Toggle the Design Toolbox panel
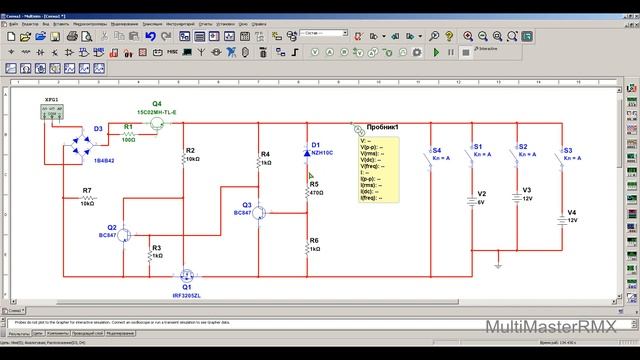 (184, 37)
